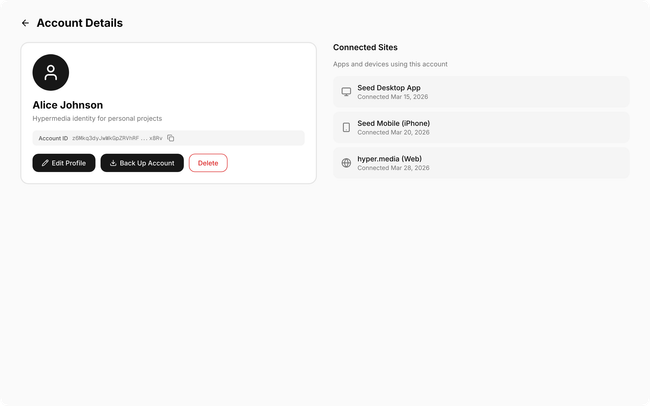650x406 pixels.
Task: Click the Hypermedia identity description text
Action: point(97,119)
